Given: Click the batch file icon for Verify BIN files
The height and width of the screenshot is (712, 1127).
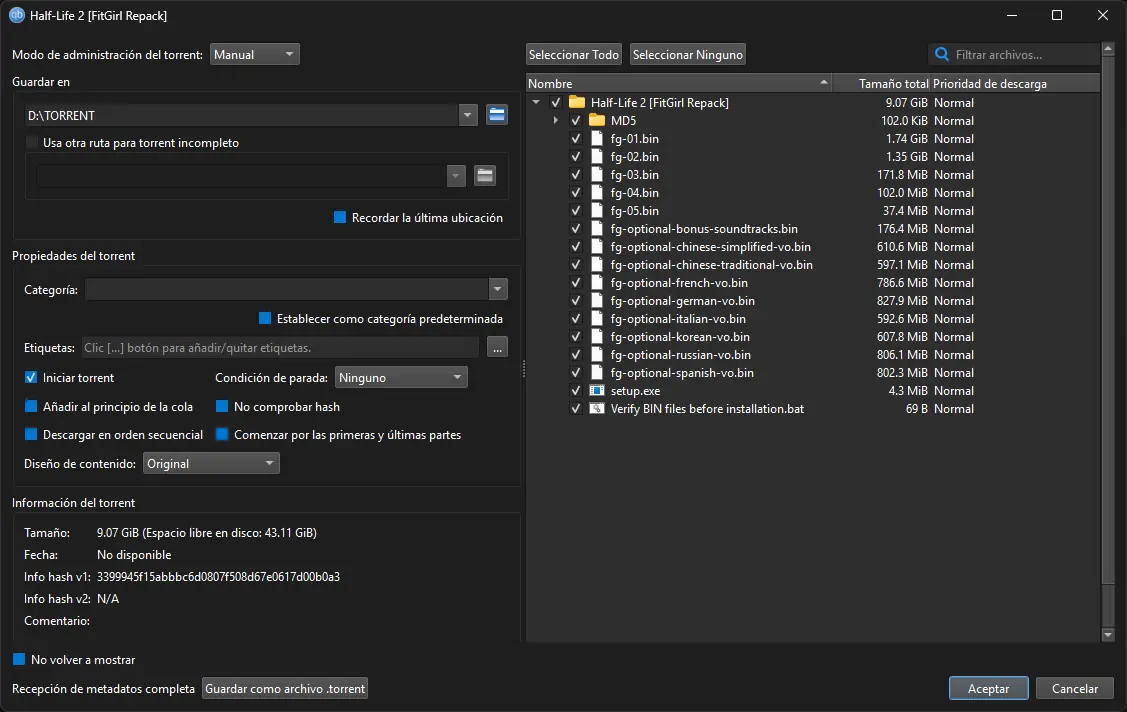Looking at the screenshot, I should 597,409.
